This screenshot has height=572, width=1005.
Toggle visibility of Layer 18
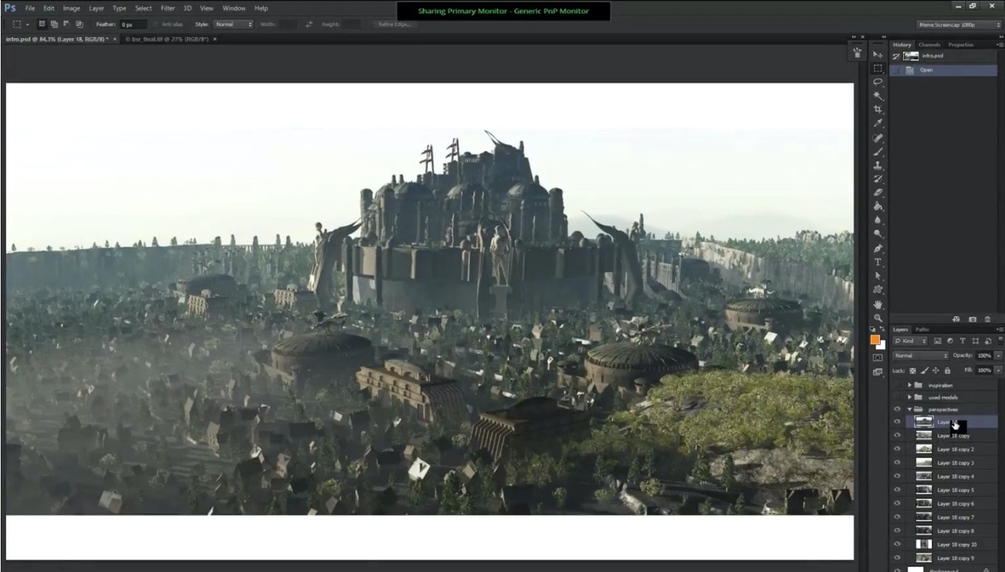897,422
